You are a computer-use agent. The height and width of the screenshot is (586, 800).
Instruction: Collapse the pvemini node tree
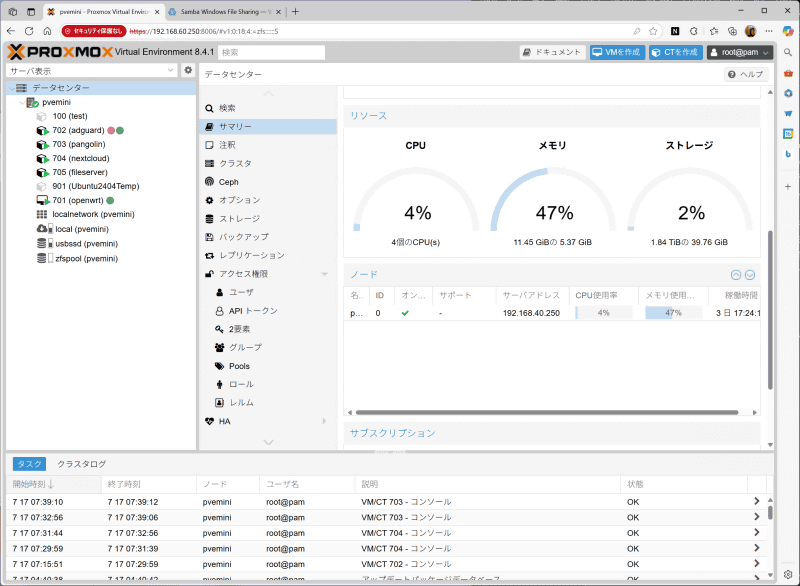(x=22, y=103)
